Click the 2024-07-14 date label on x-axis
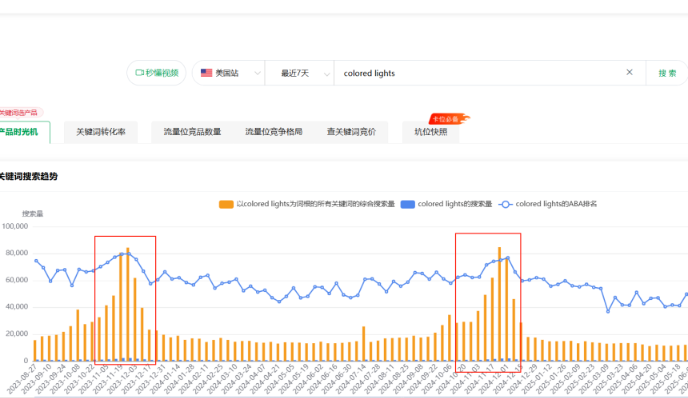The height and width of the screenshot is (398, 688). click(x=351, y=378)
